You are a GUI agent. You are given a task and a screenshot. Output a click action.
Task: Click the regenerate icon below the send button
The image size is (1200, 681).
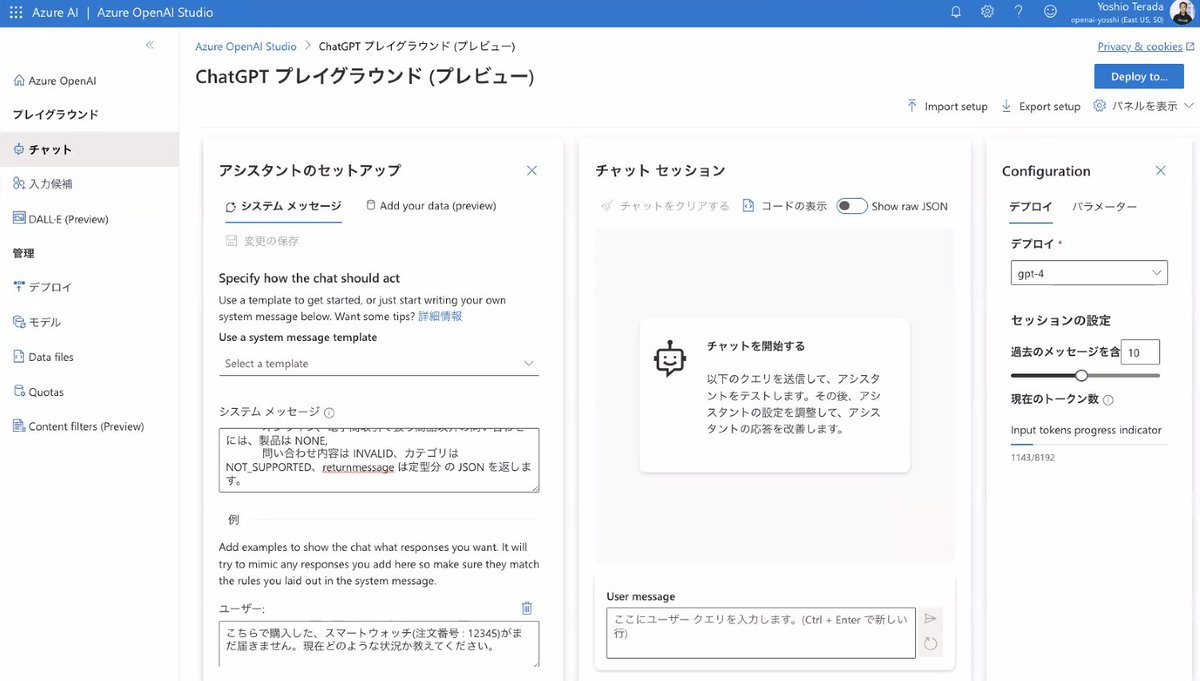tap(931, 643)
